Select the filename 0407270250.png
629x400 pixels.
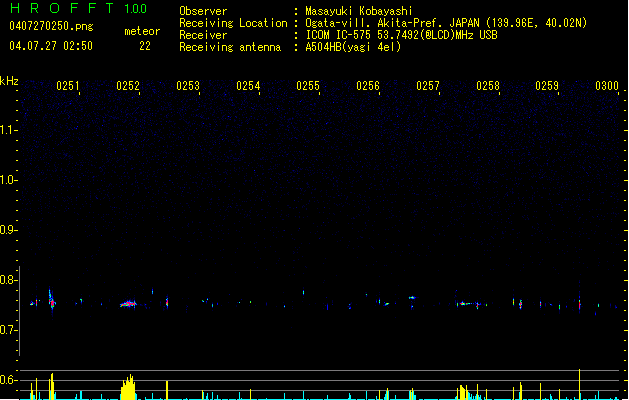click(x=51, y=26)
